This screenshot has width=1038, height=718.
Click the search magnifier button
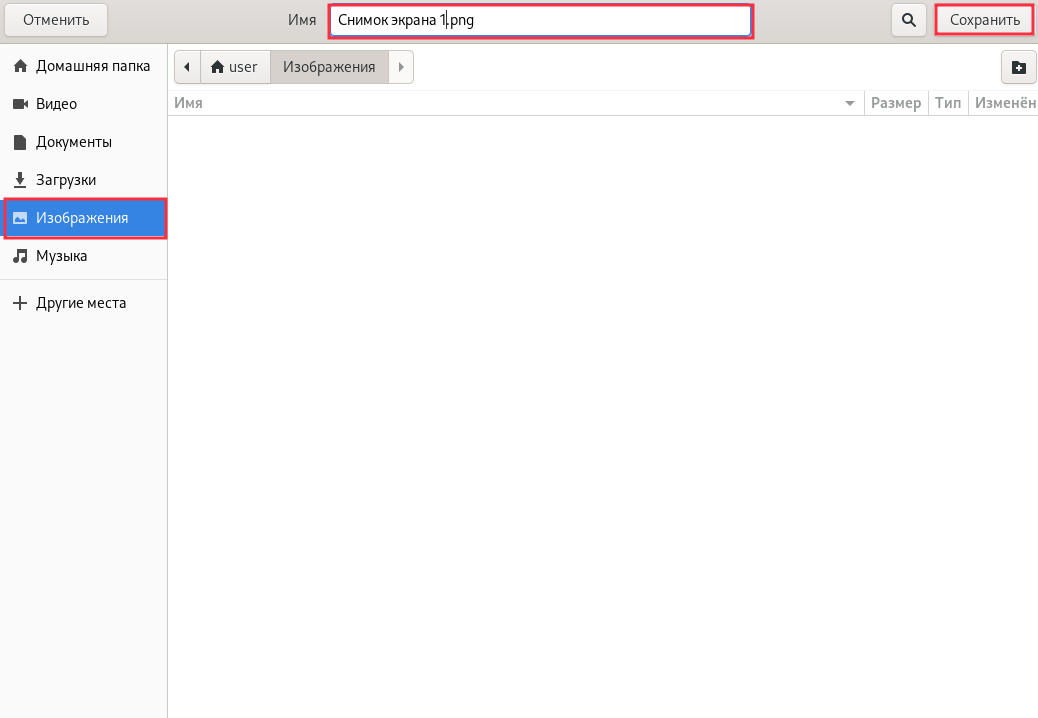coord(908,20)
